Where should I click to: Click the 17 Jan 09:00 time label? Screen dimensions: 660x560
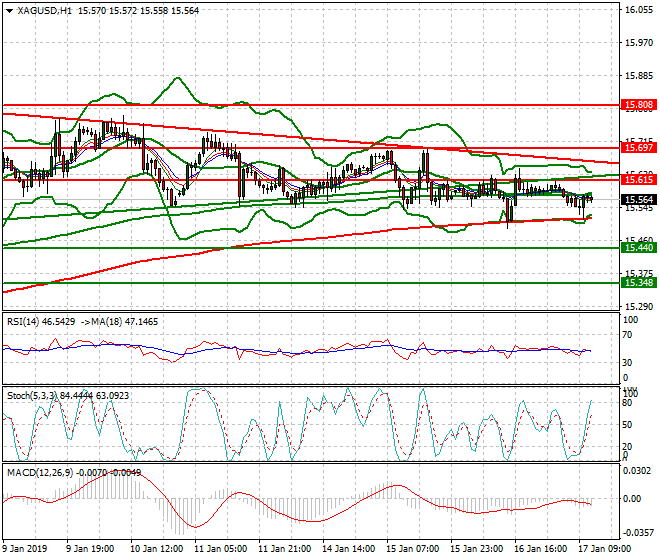604,549
